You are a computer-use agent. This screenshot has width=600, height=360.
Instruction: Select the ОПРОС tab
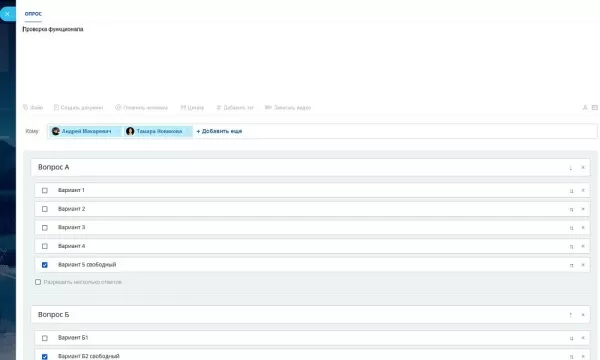coord(33,14)
